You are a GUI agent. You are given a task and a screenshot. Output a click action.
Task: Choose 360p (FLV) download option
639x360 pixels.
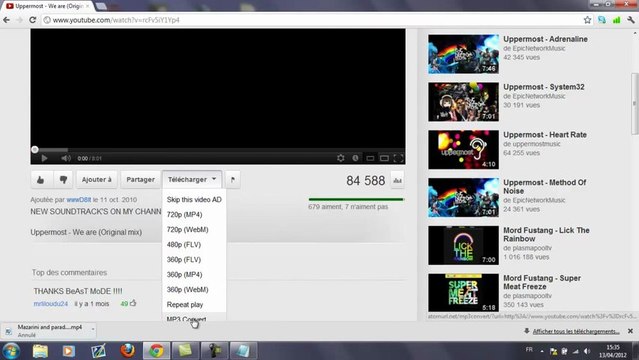click(x=194, y=260)
